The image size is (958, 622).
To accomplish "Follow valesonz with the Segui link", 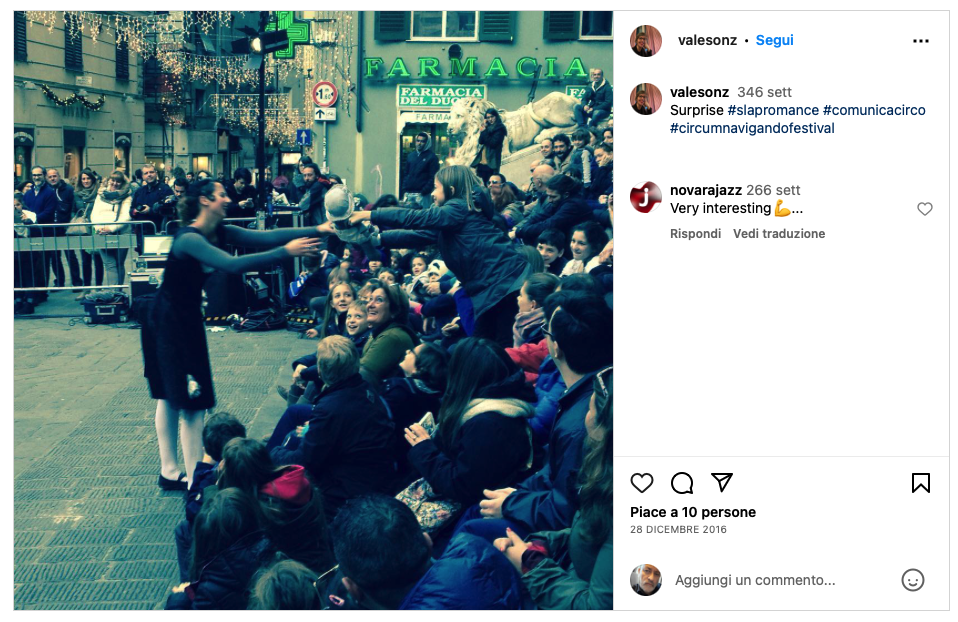I will (774, 40).
